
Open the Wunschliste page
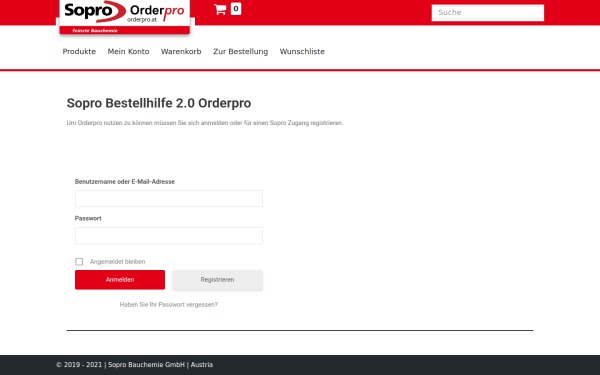click(x=302, y=52)
